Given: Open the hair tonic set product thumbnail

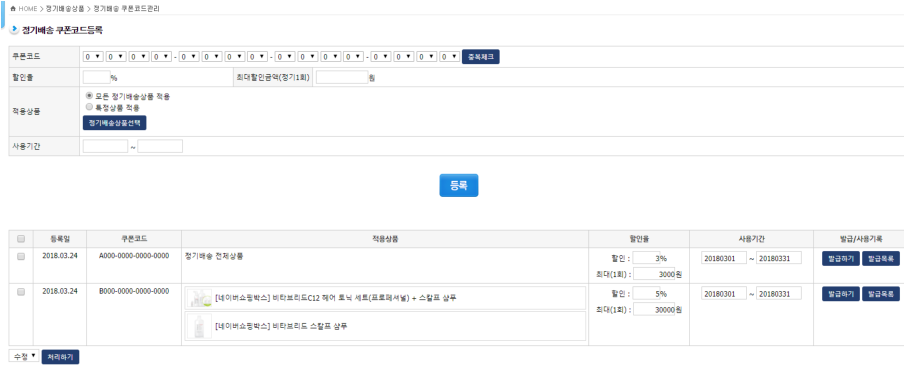Looking at the screenshot, I should (198, 298).
